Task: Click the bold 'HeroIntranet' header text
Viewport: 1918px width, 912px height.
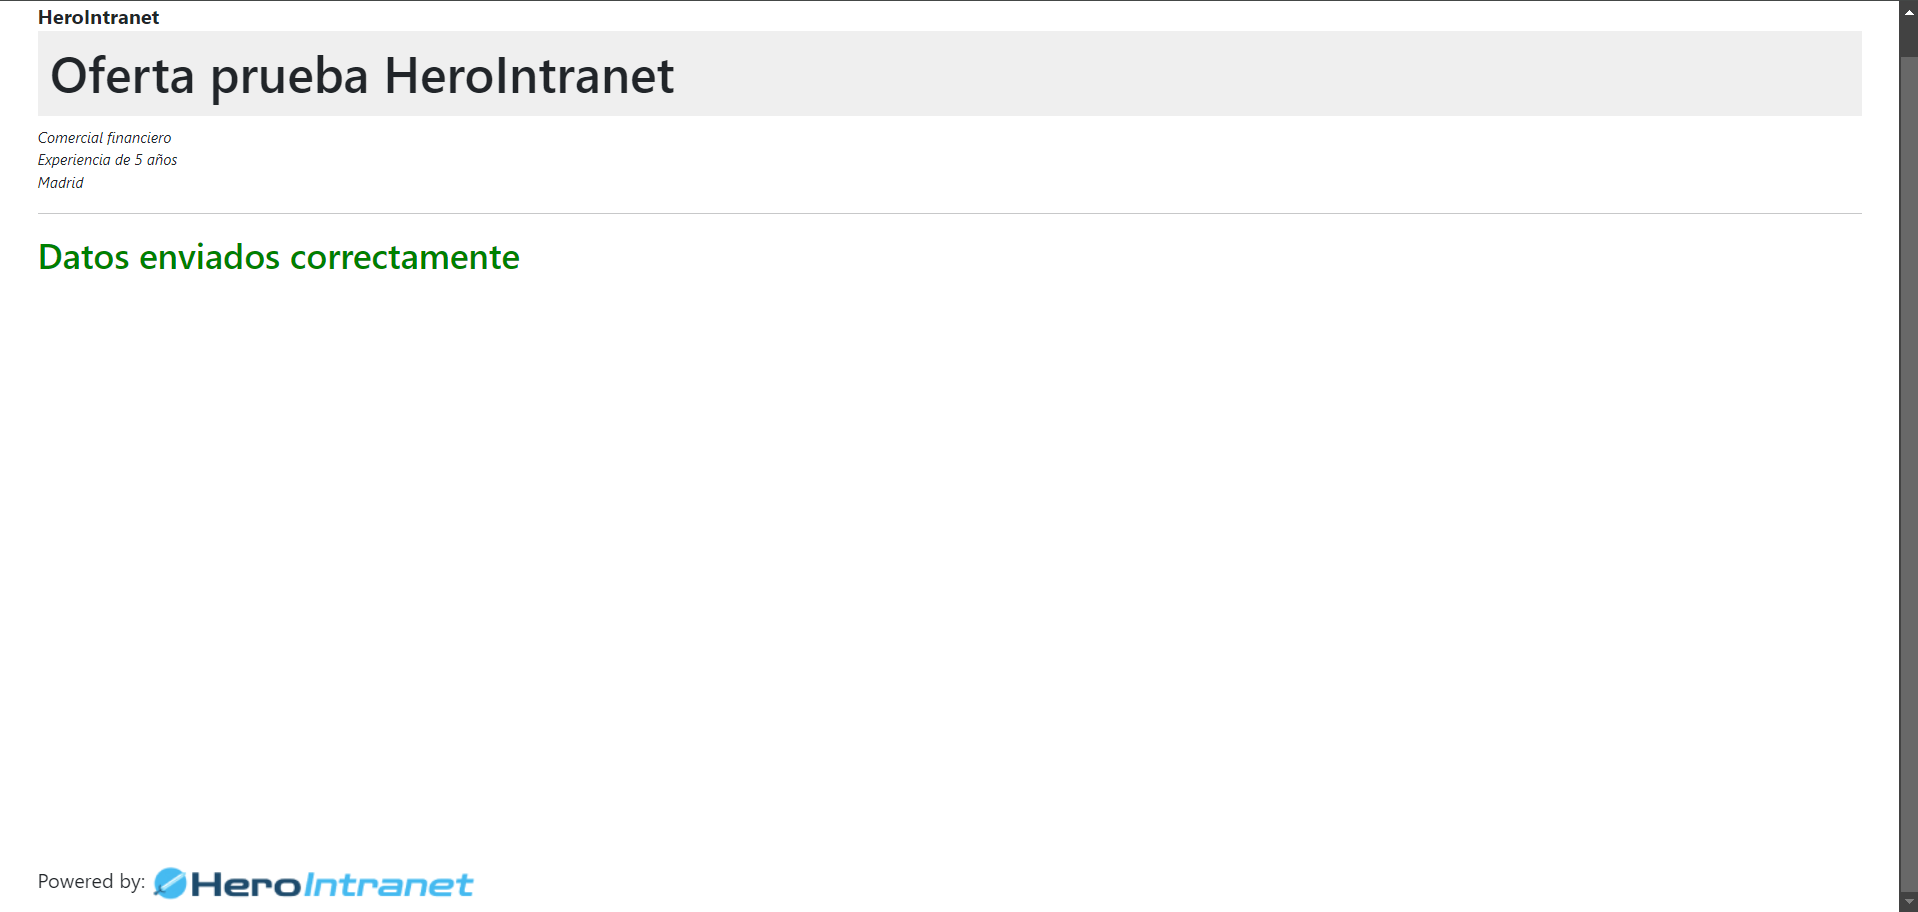Action: [98, 17]
